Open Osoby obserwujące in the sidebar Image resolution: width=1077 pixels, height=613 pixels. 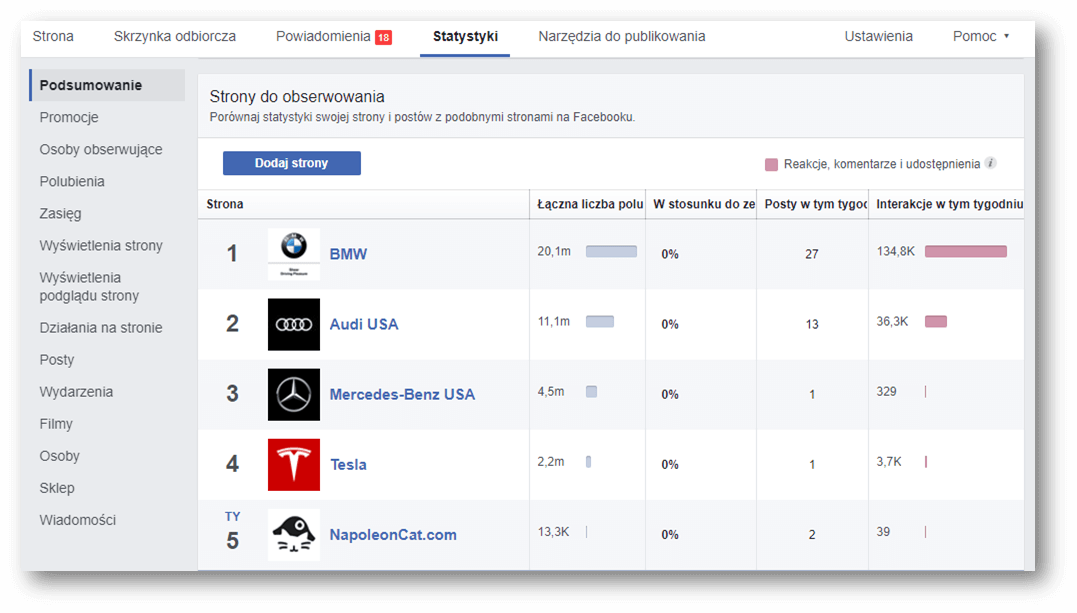pos(101,149)
